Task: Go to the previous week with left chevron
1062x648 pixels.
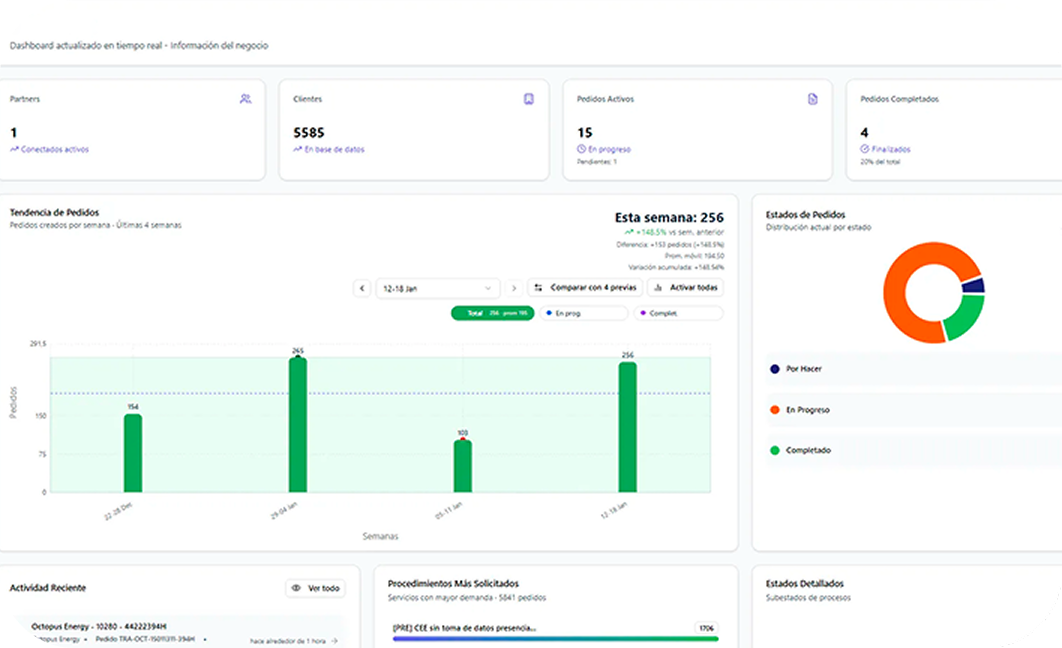Action: [362, 288]
